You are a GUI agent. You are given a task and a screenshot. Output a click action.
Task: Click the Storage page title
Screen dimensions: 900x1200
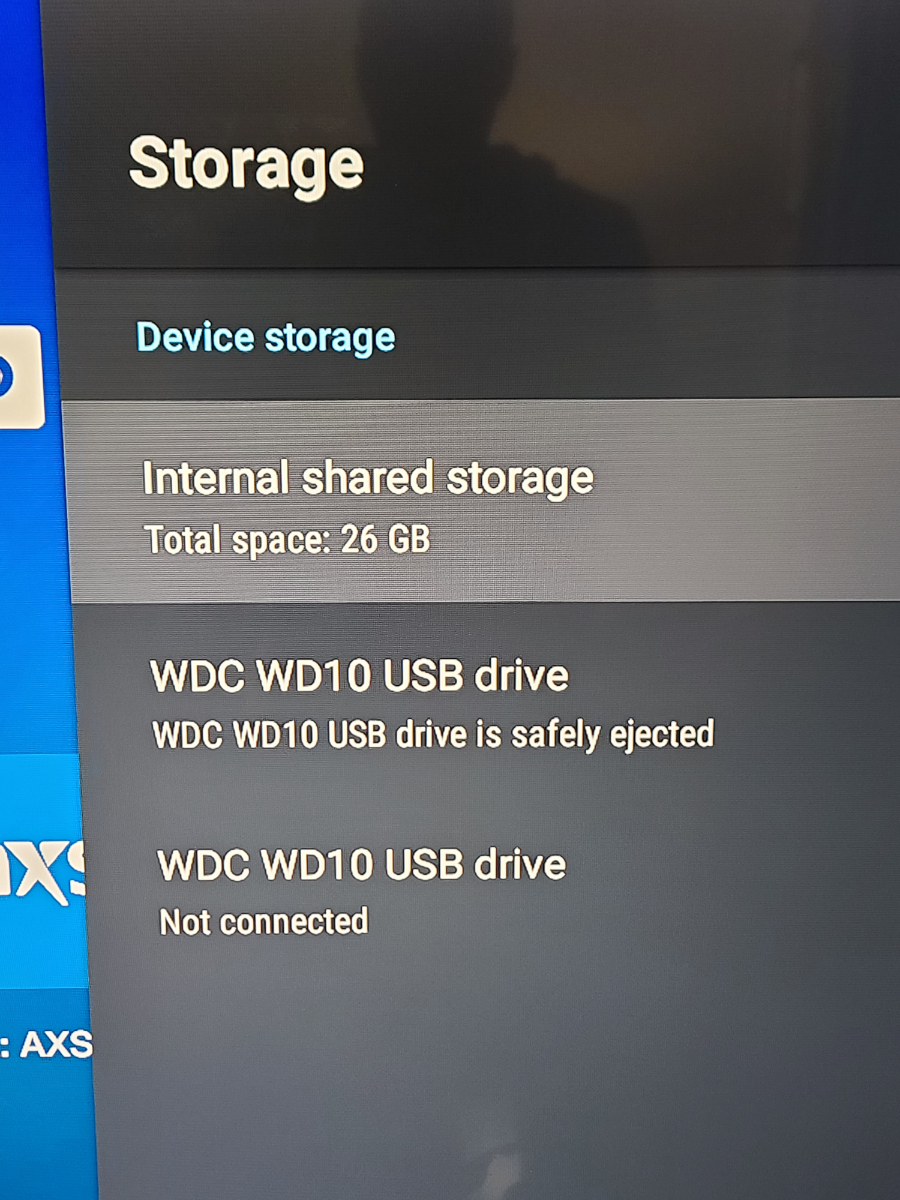pos(246,163)
